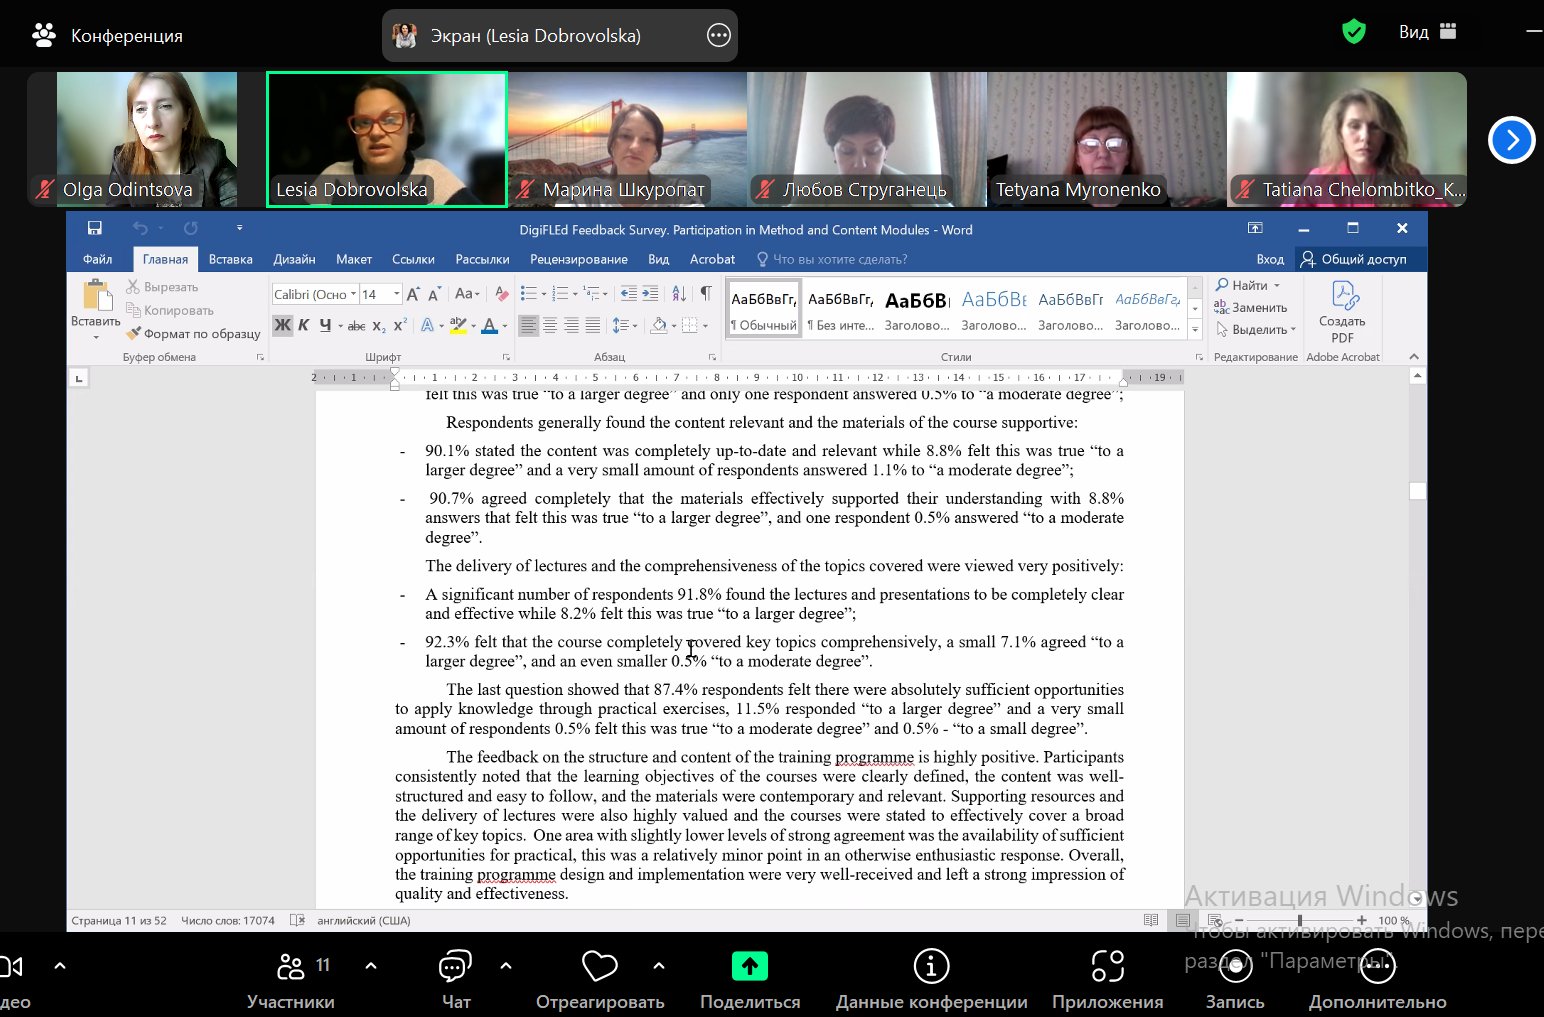Switch to the Дизайн ribbon tab

click(295, 259)
